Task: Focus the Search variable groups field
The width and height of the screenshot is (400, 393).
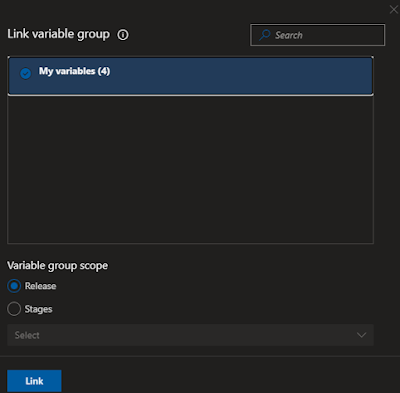Action: click(318, 35)
